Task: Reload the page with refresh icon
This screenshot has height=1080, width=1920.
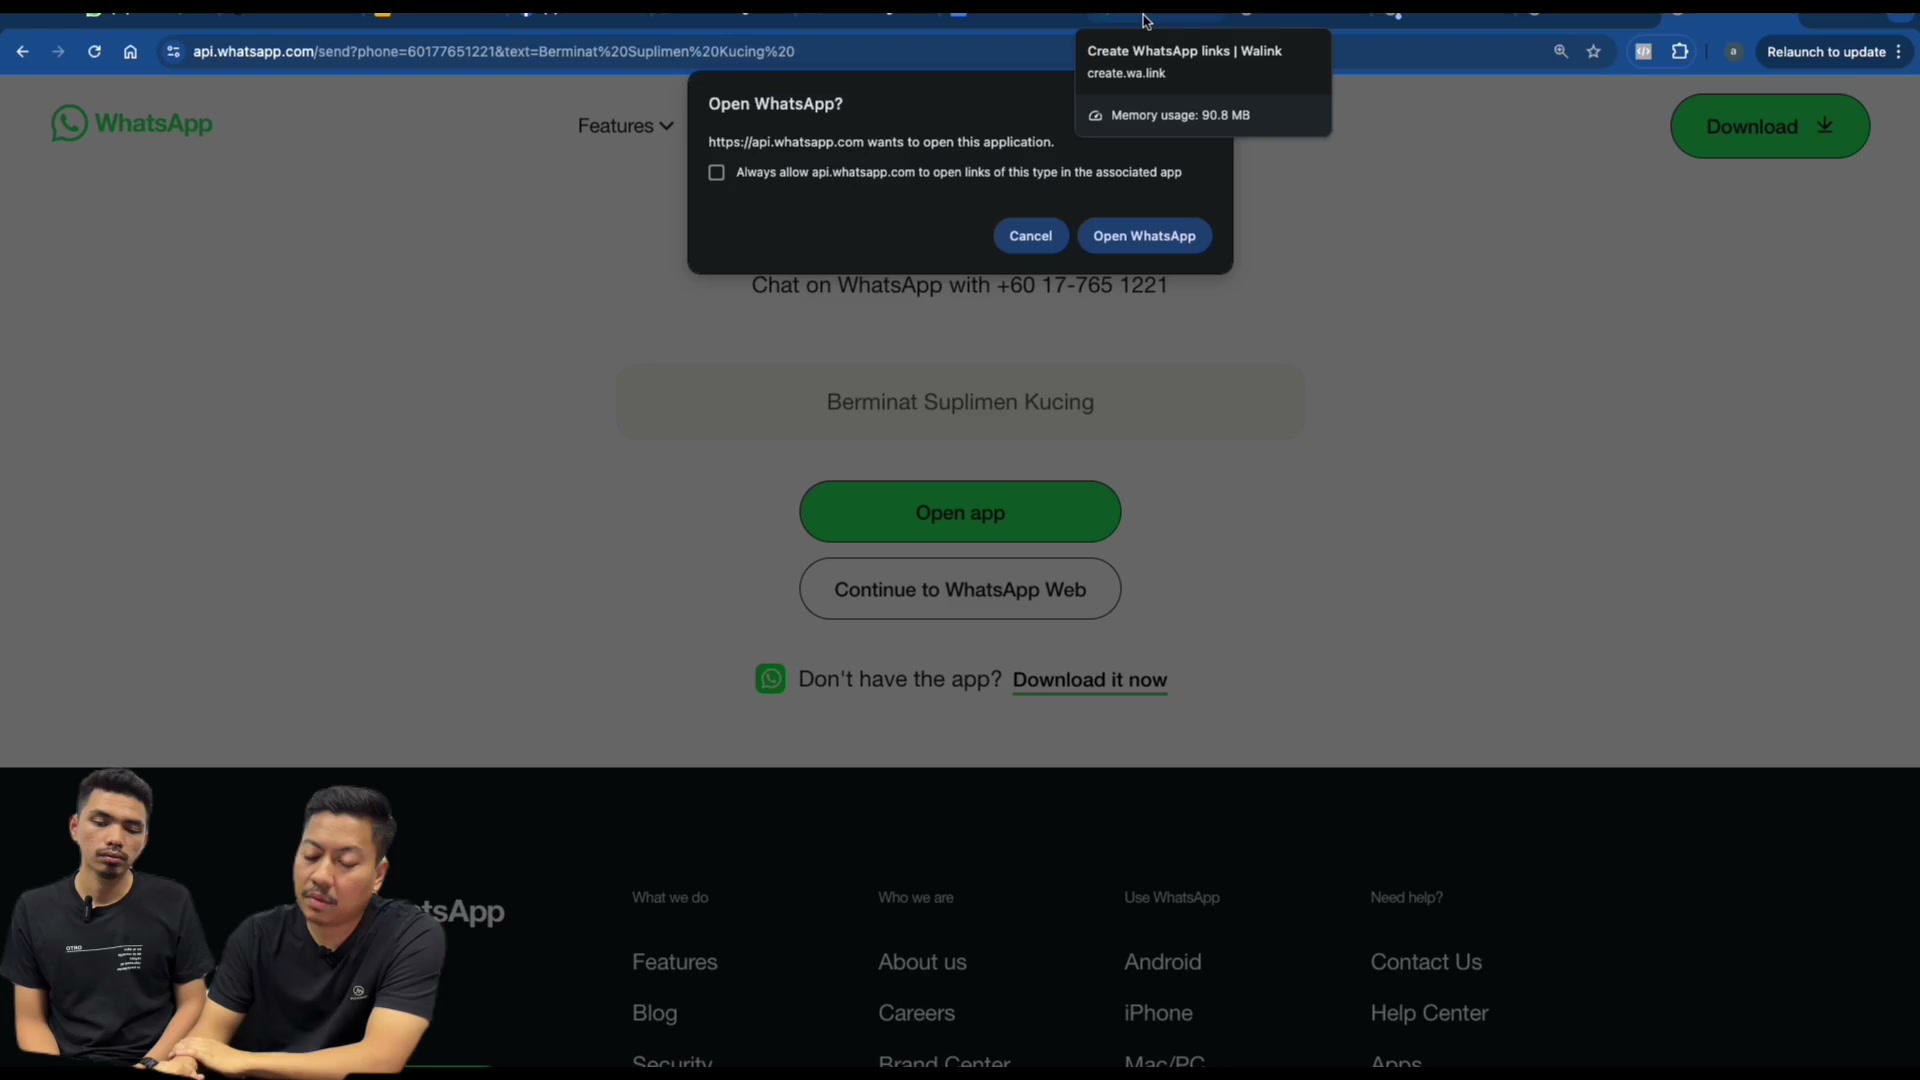Action: click(94, 52)
